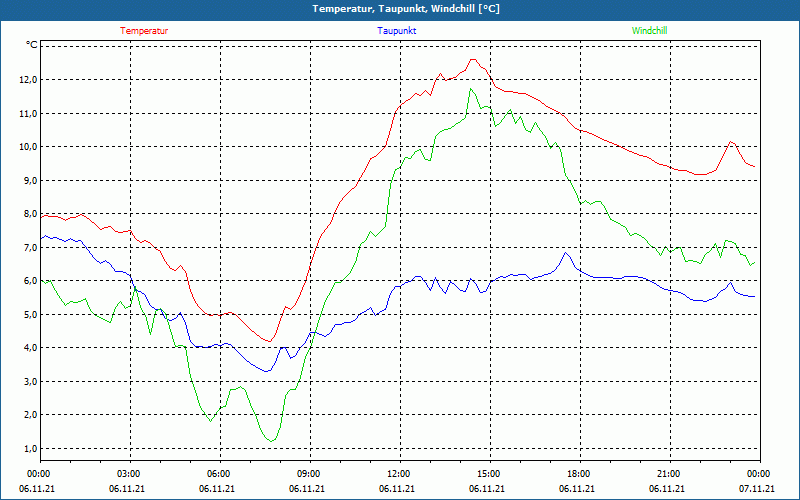Viewport: 800px width, 500px height.
Task: Click the blue dew point peak near 17:30
Action: [565, 253]
